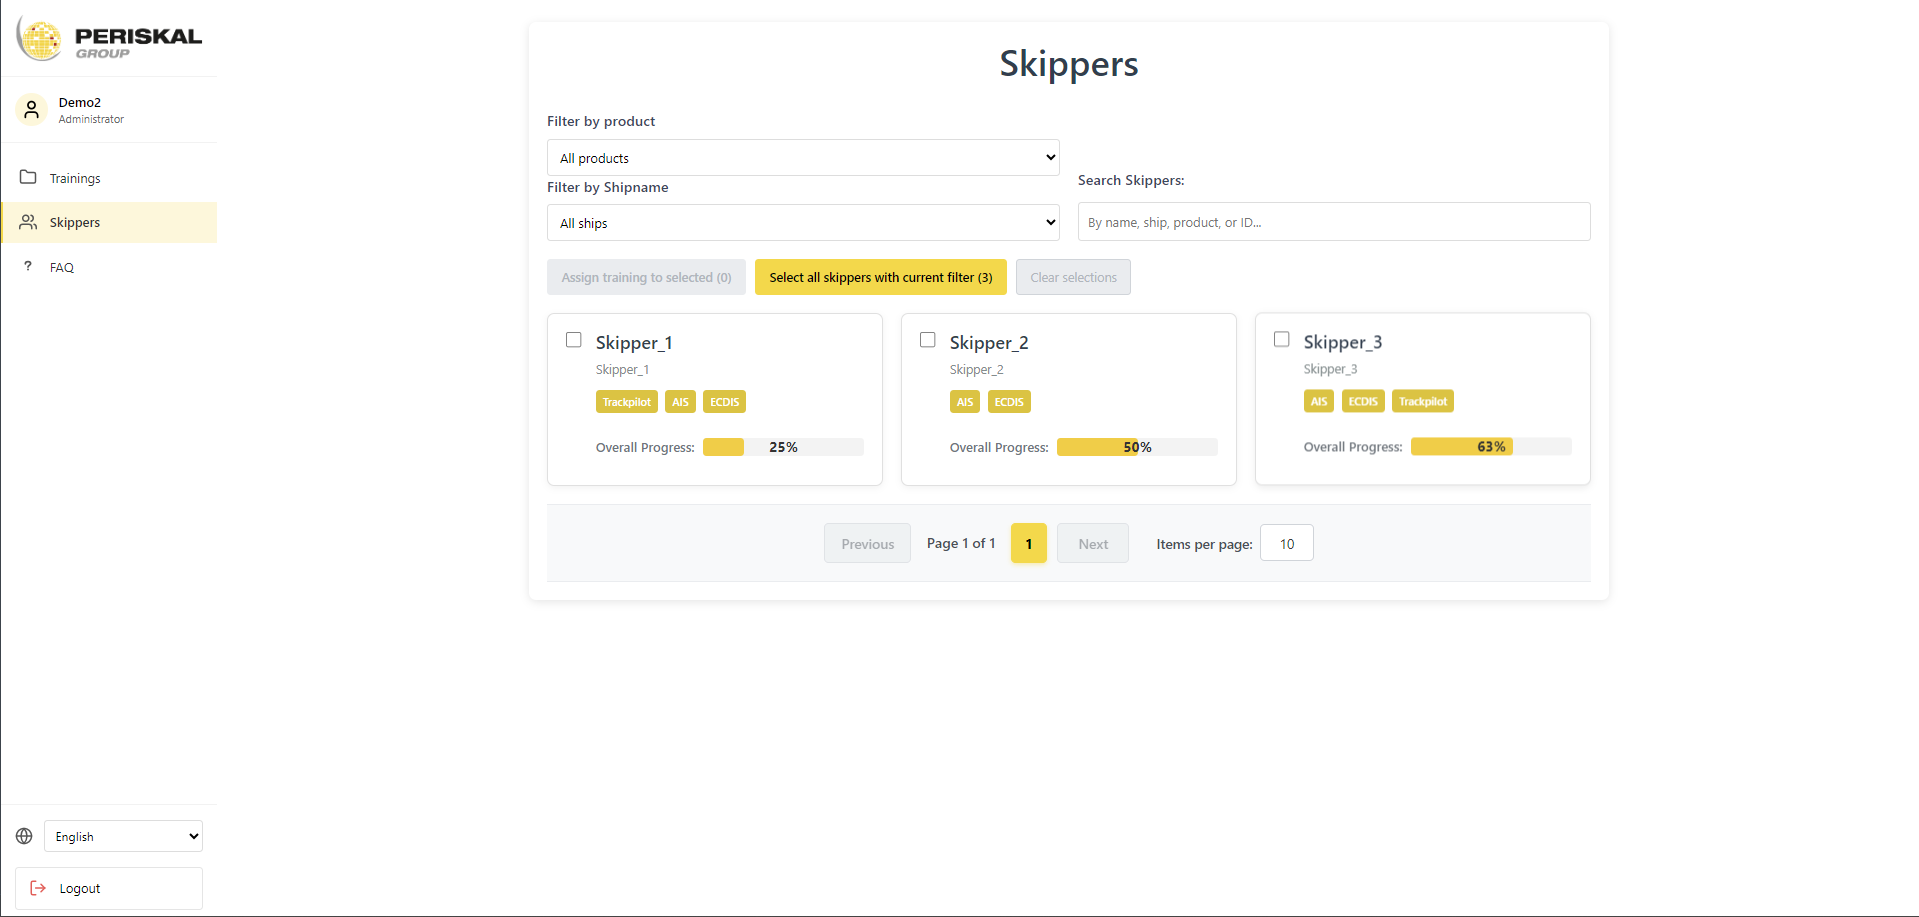This screenshot has width=1919, height=917.
Task: Click the Previous page button
Action: (867, 543)
